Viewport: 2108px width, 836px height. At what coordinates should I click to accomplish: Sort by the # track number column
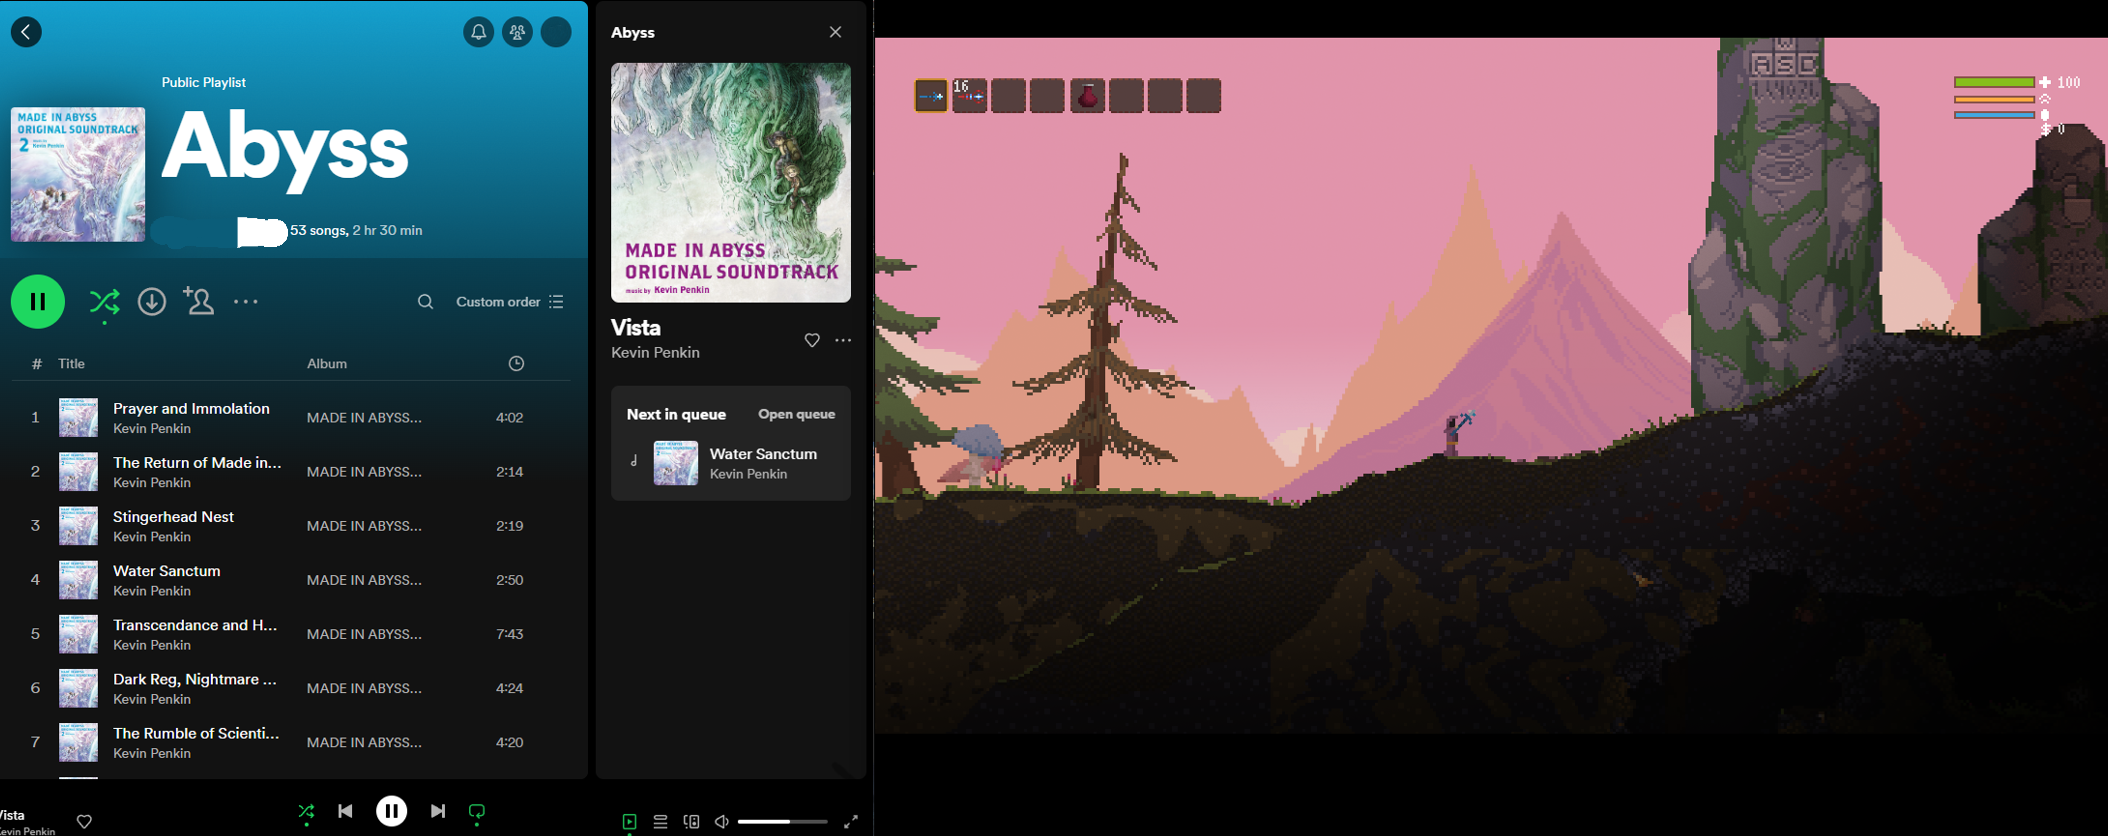coord(37,363)
